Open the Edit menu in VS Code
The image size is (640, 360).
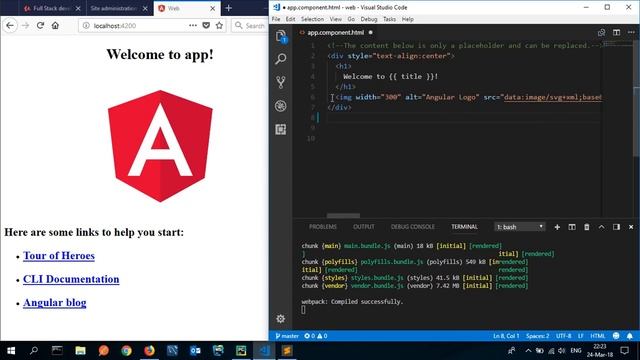[290, 19]
